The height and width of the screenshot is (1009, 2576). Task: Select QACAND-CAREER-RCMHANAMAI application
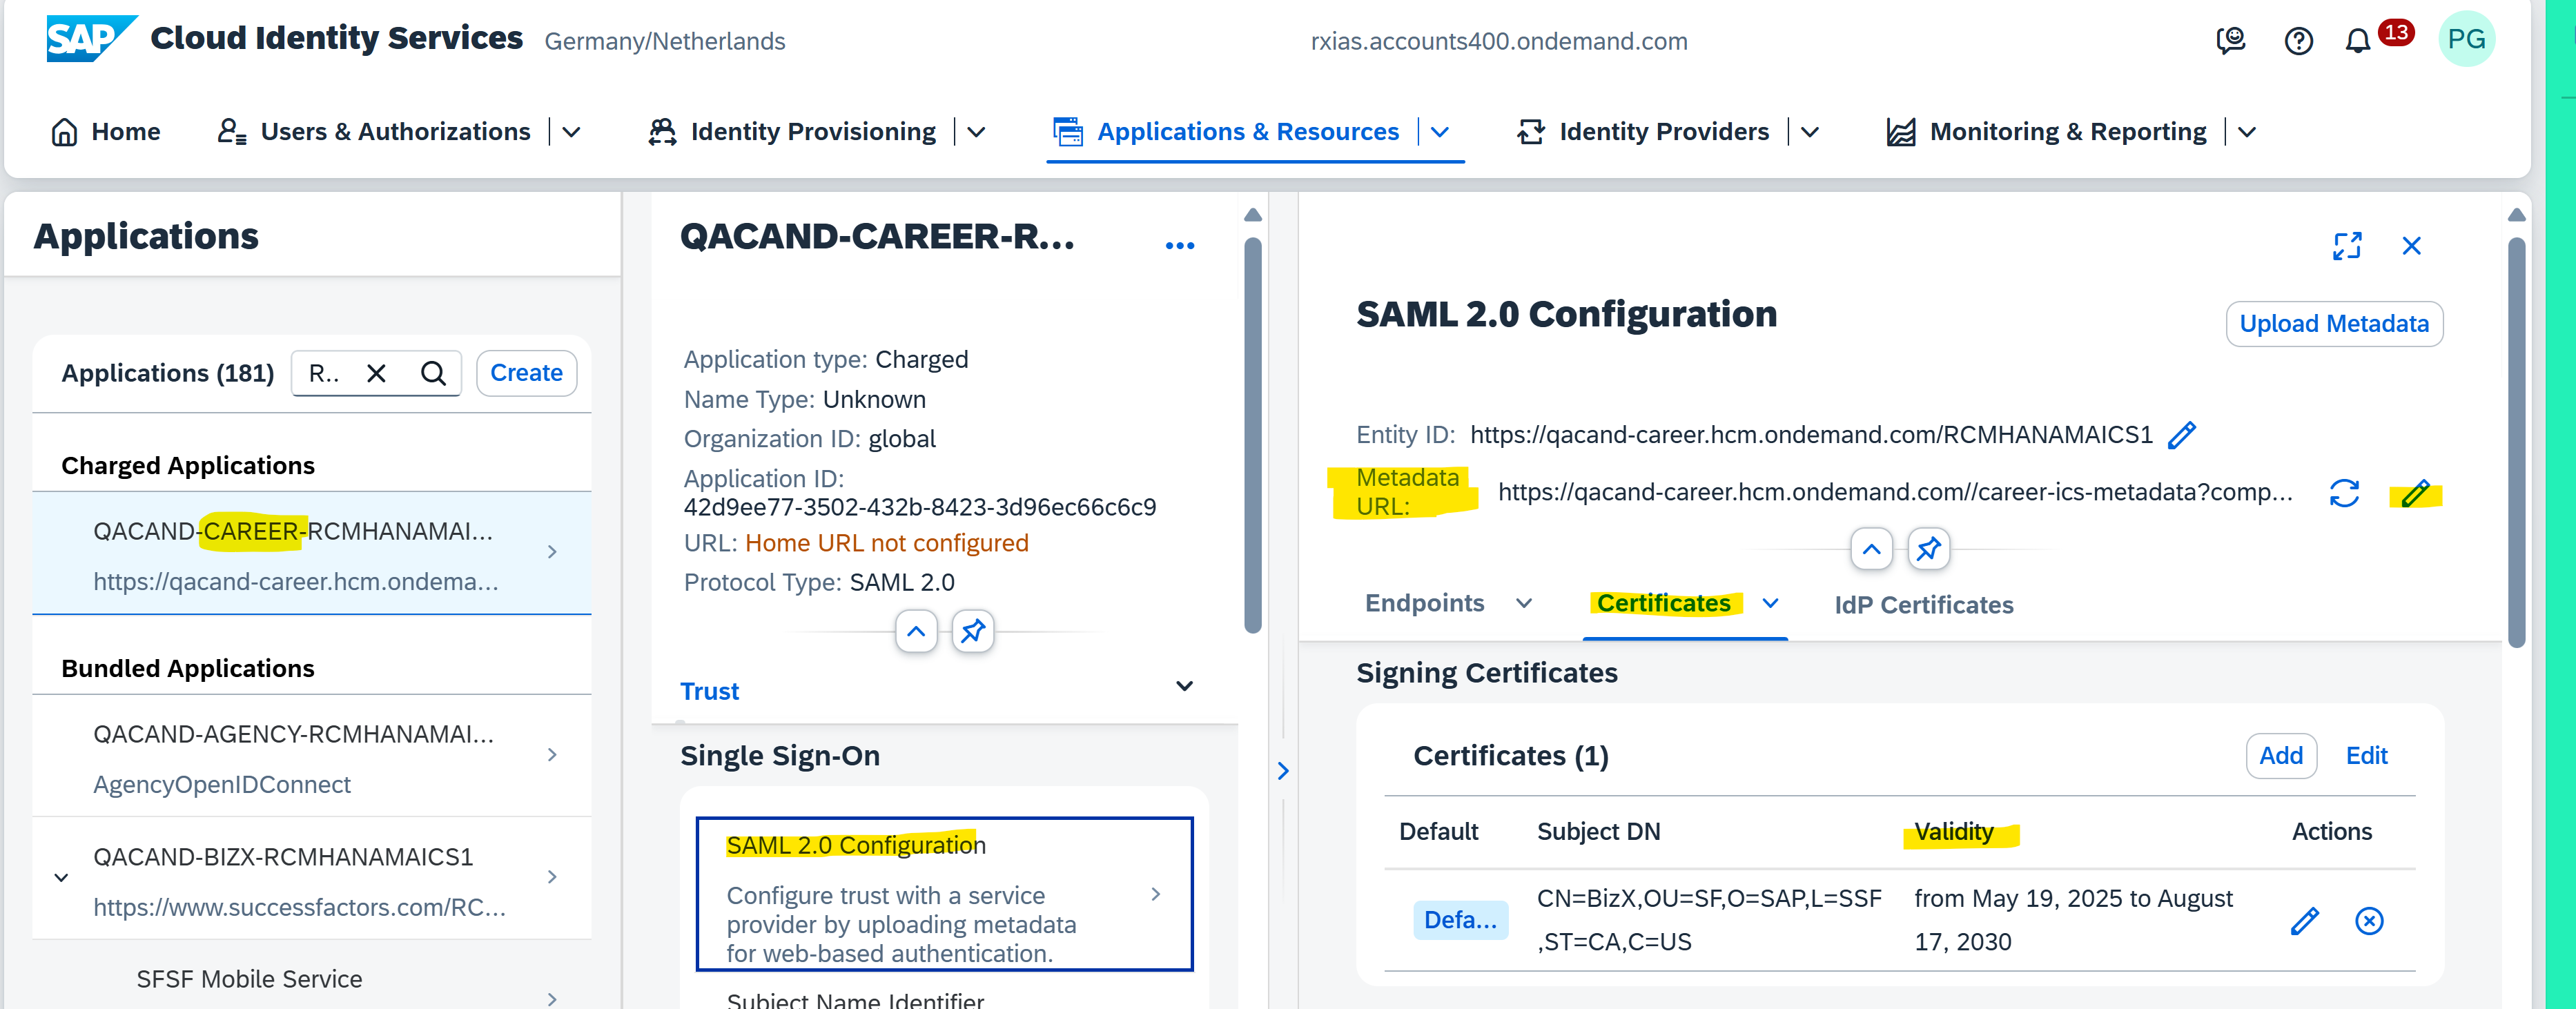(x=311, y=553)
